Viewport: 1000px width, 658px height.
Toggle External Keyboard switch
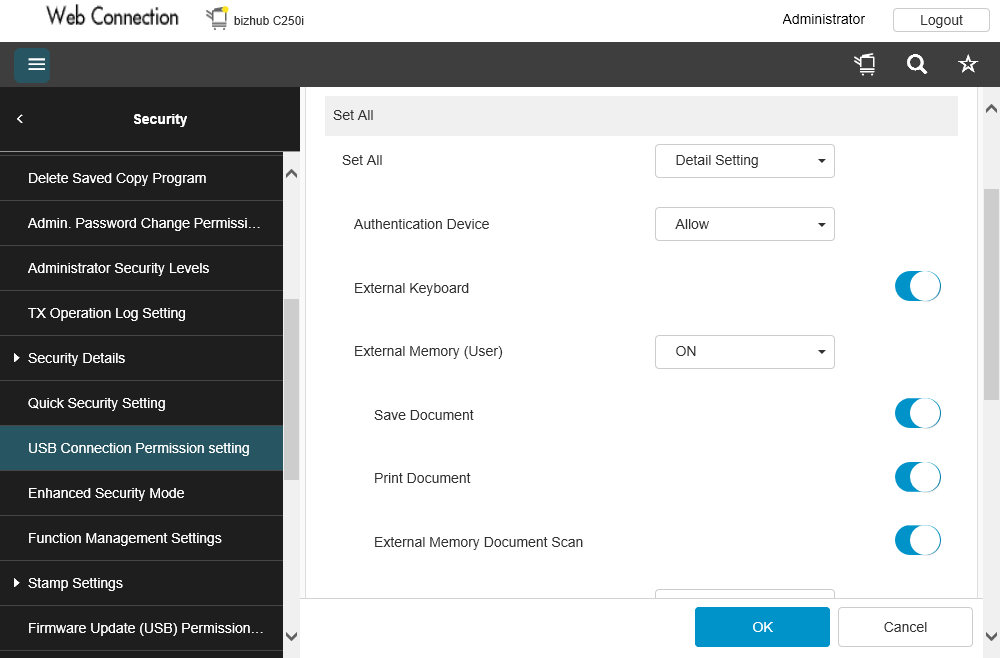click(917, 287)
